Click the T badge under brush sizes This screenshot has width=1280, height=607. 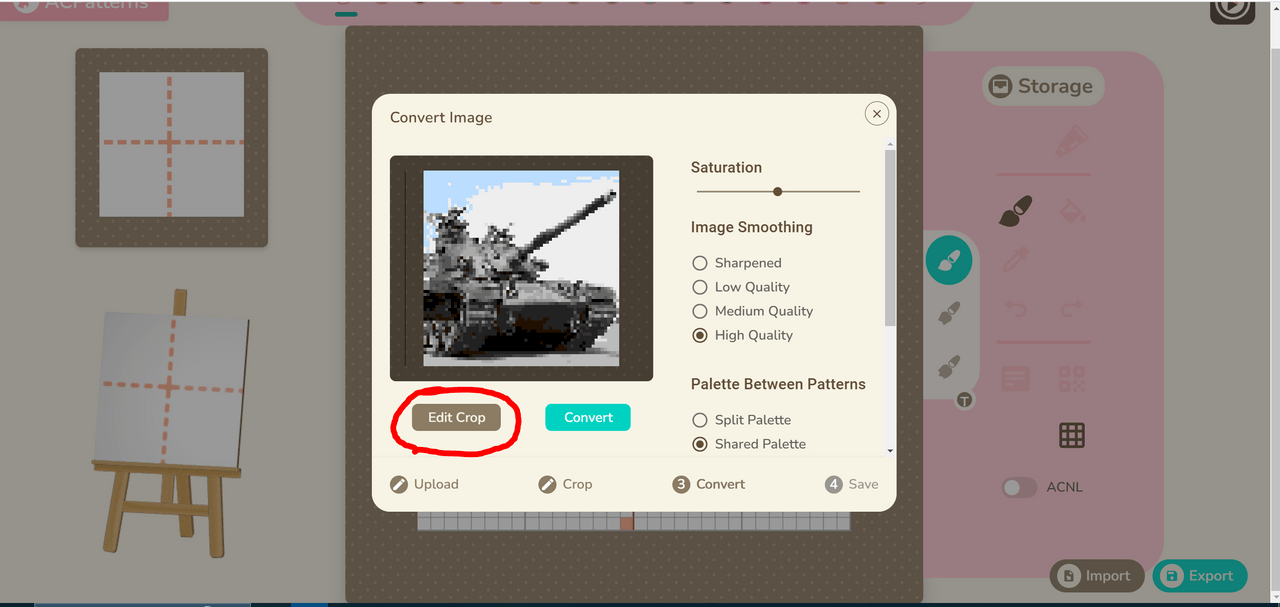[964, 400]
